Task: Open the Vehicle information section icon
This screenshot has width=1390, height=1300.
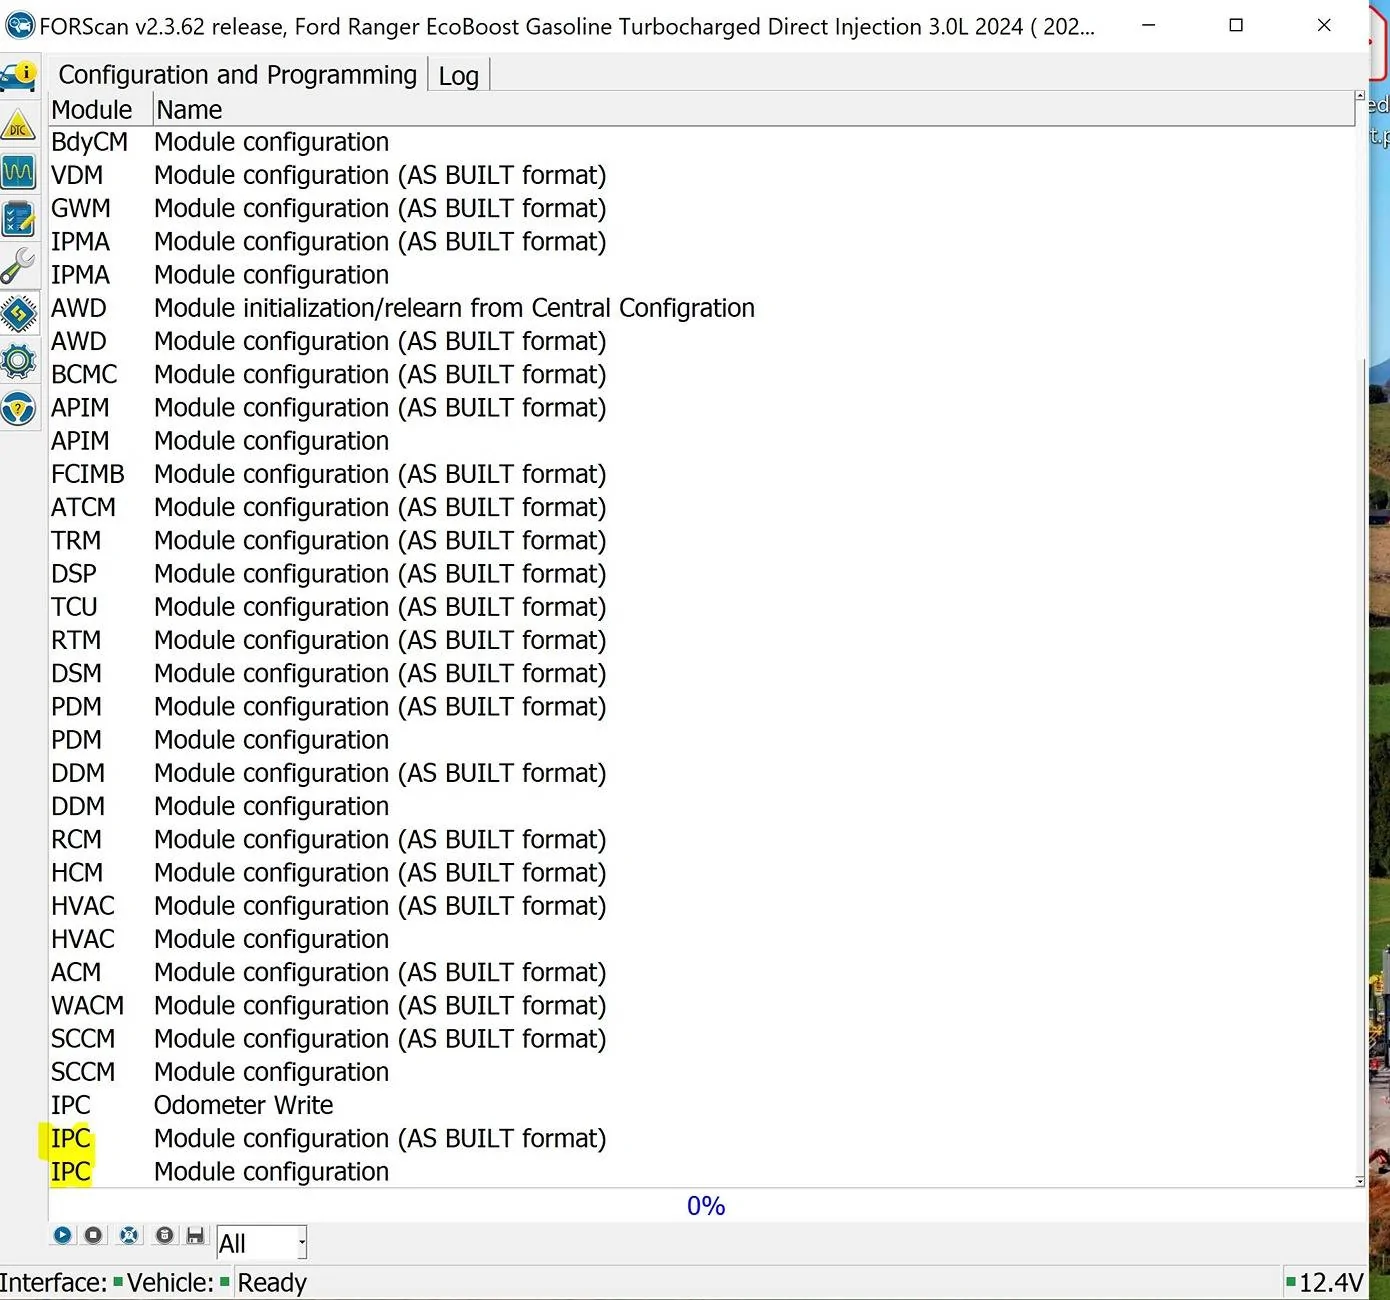Action: 18,76
